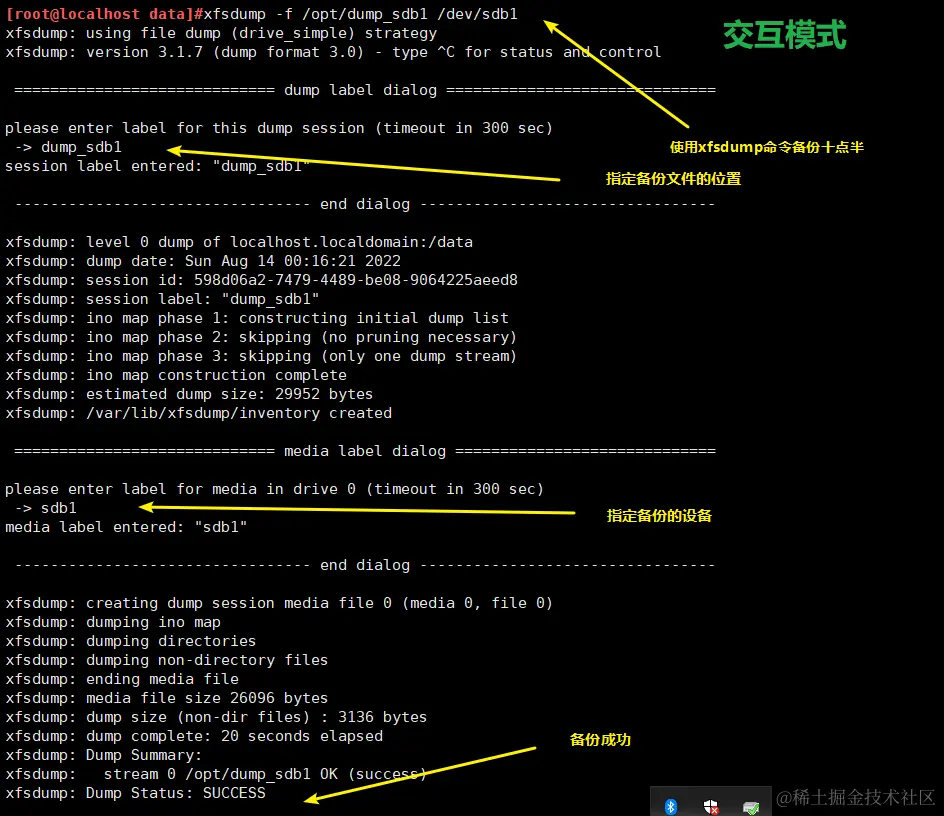Select the "please enter label for this dump session" prompt
This screenshot has width=944, height=816.
coord(279,128)
